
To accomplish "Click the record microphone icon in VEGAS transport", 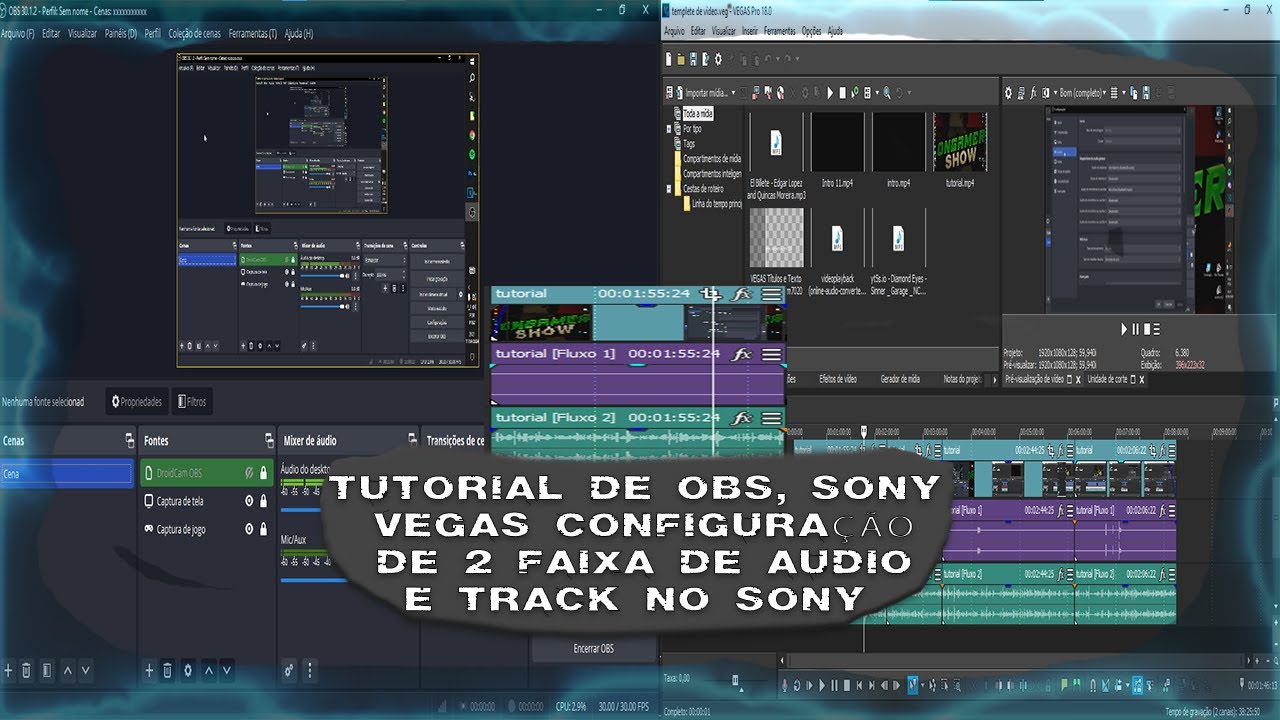I will click(785, 686).
